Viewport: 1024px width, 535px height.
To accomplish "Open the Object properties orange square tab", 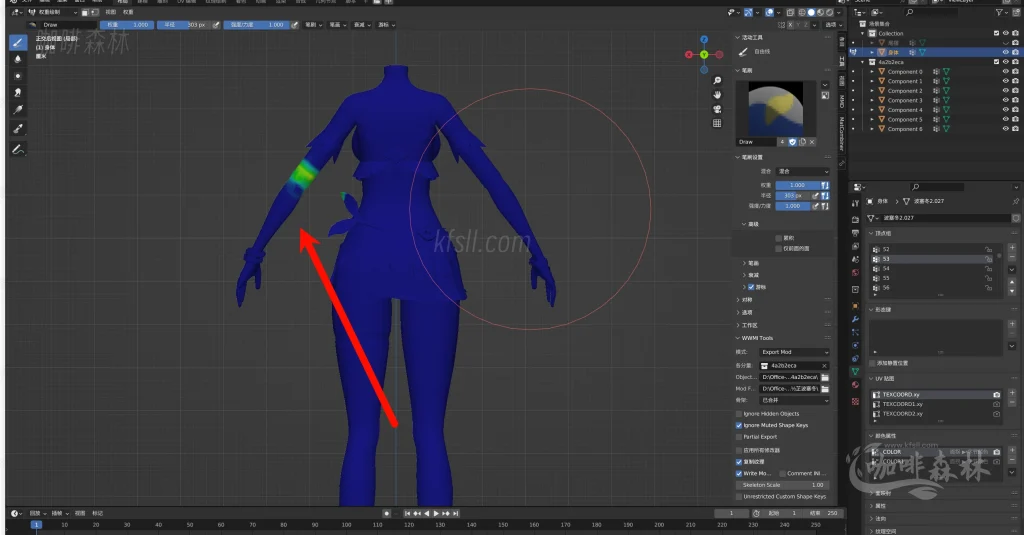I will click(856, 305).
